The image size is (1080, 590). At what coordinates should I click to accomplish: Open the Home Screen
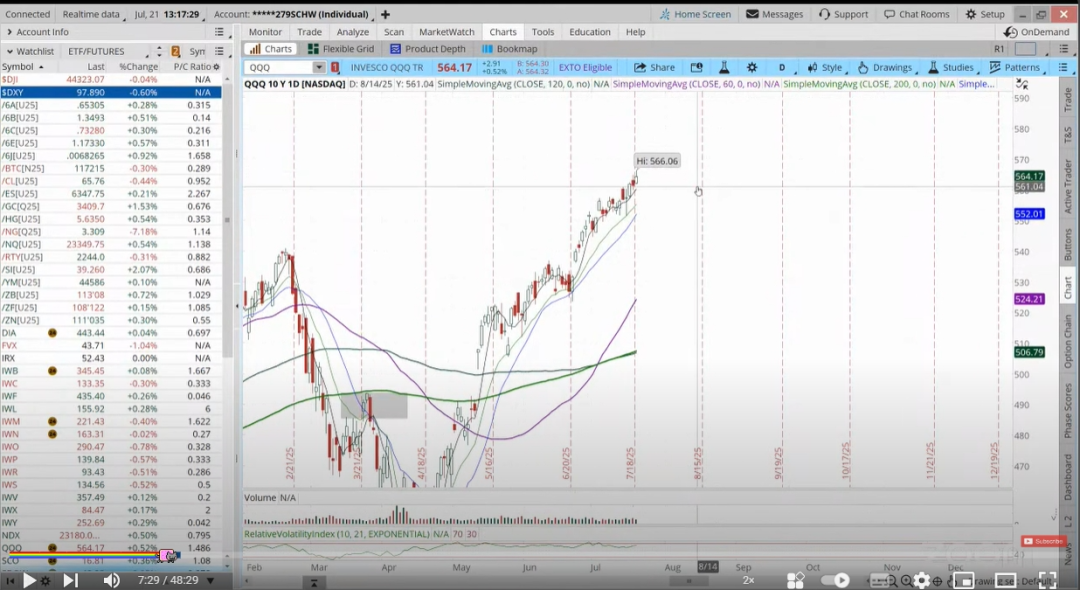pyautogui.click(x=695, y=14)
